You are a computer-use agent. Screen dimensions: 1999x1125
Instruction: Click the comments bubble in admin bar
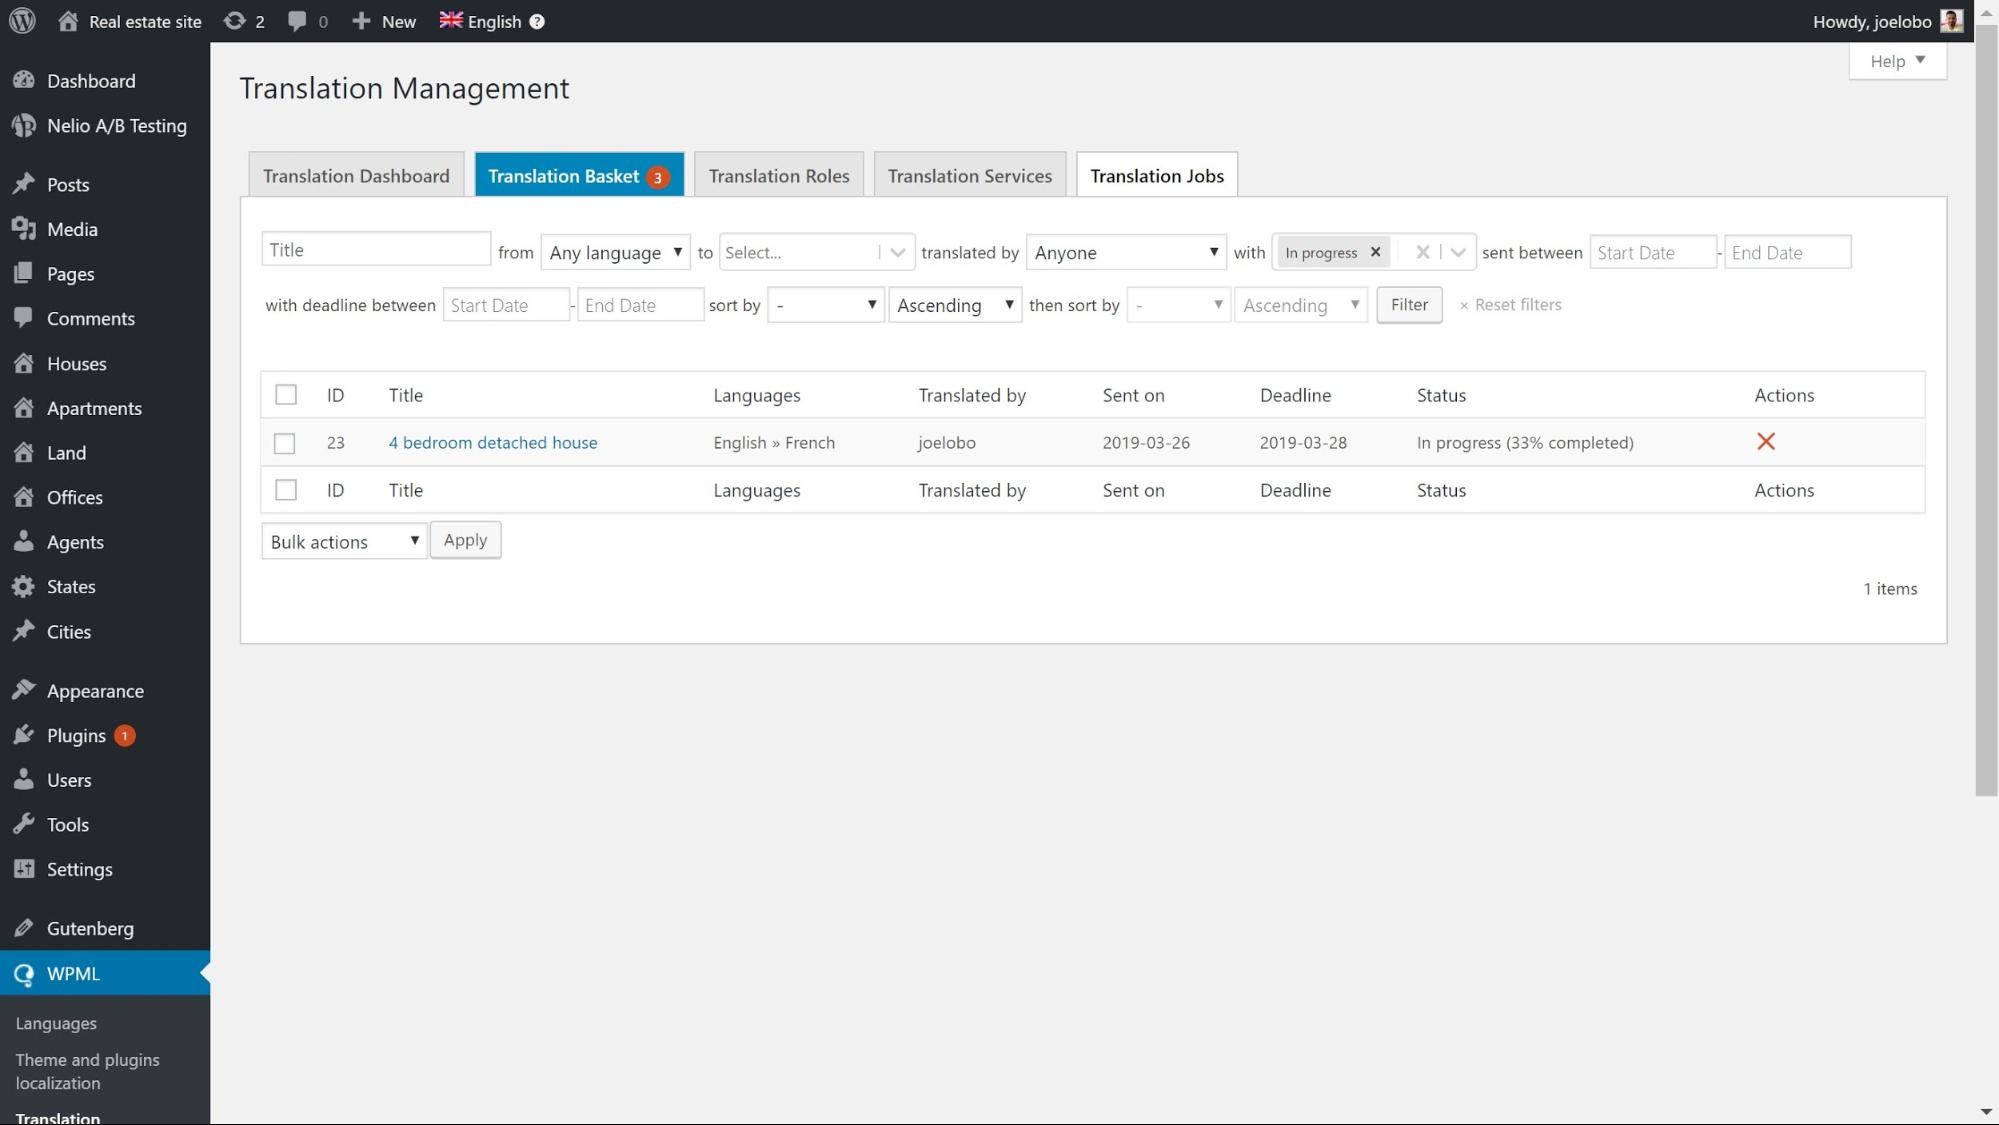tap(297, 21)
